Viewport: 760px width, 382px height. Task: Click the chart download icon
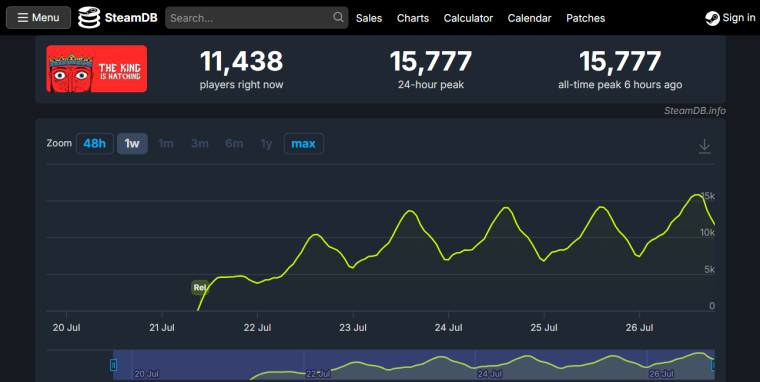click(704, 146)
